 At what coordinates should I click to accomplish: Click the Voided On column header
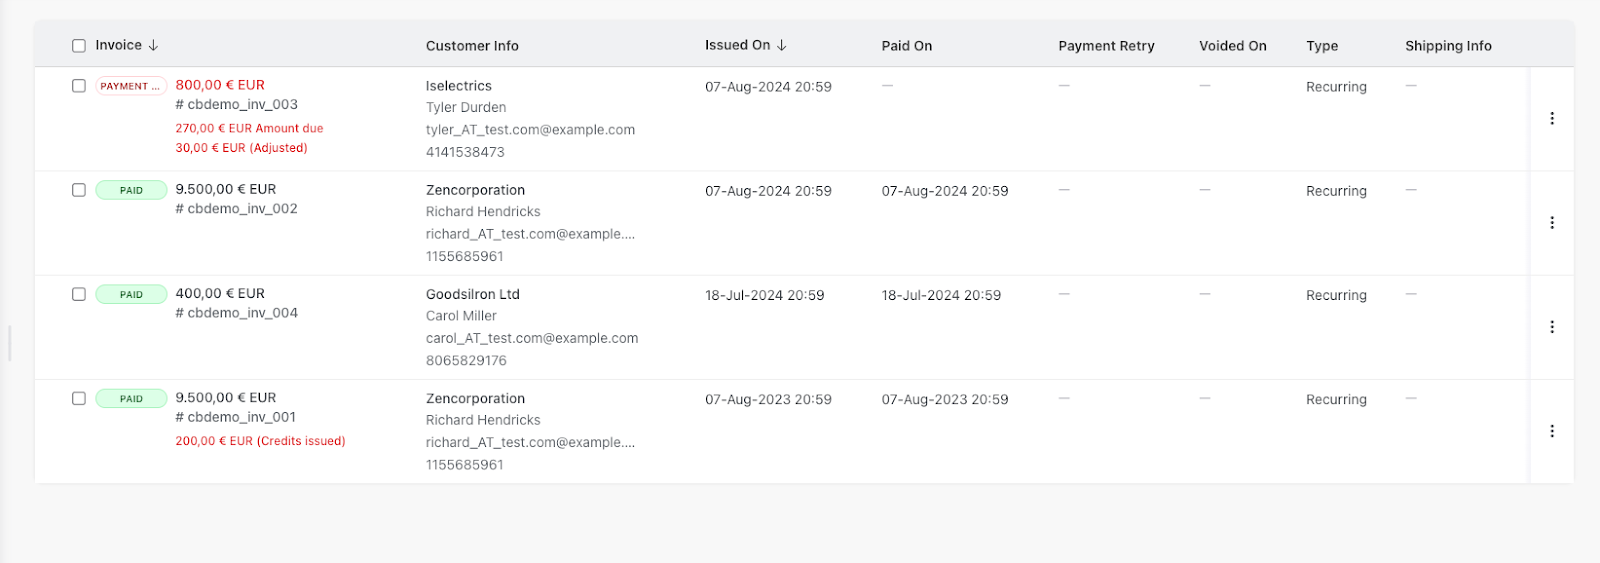coord(1232,46)
